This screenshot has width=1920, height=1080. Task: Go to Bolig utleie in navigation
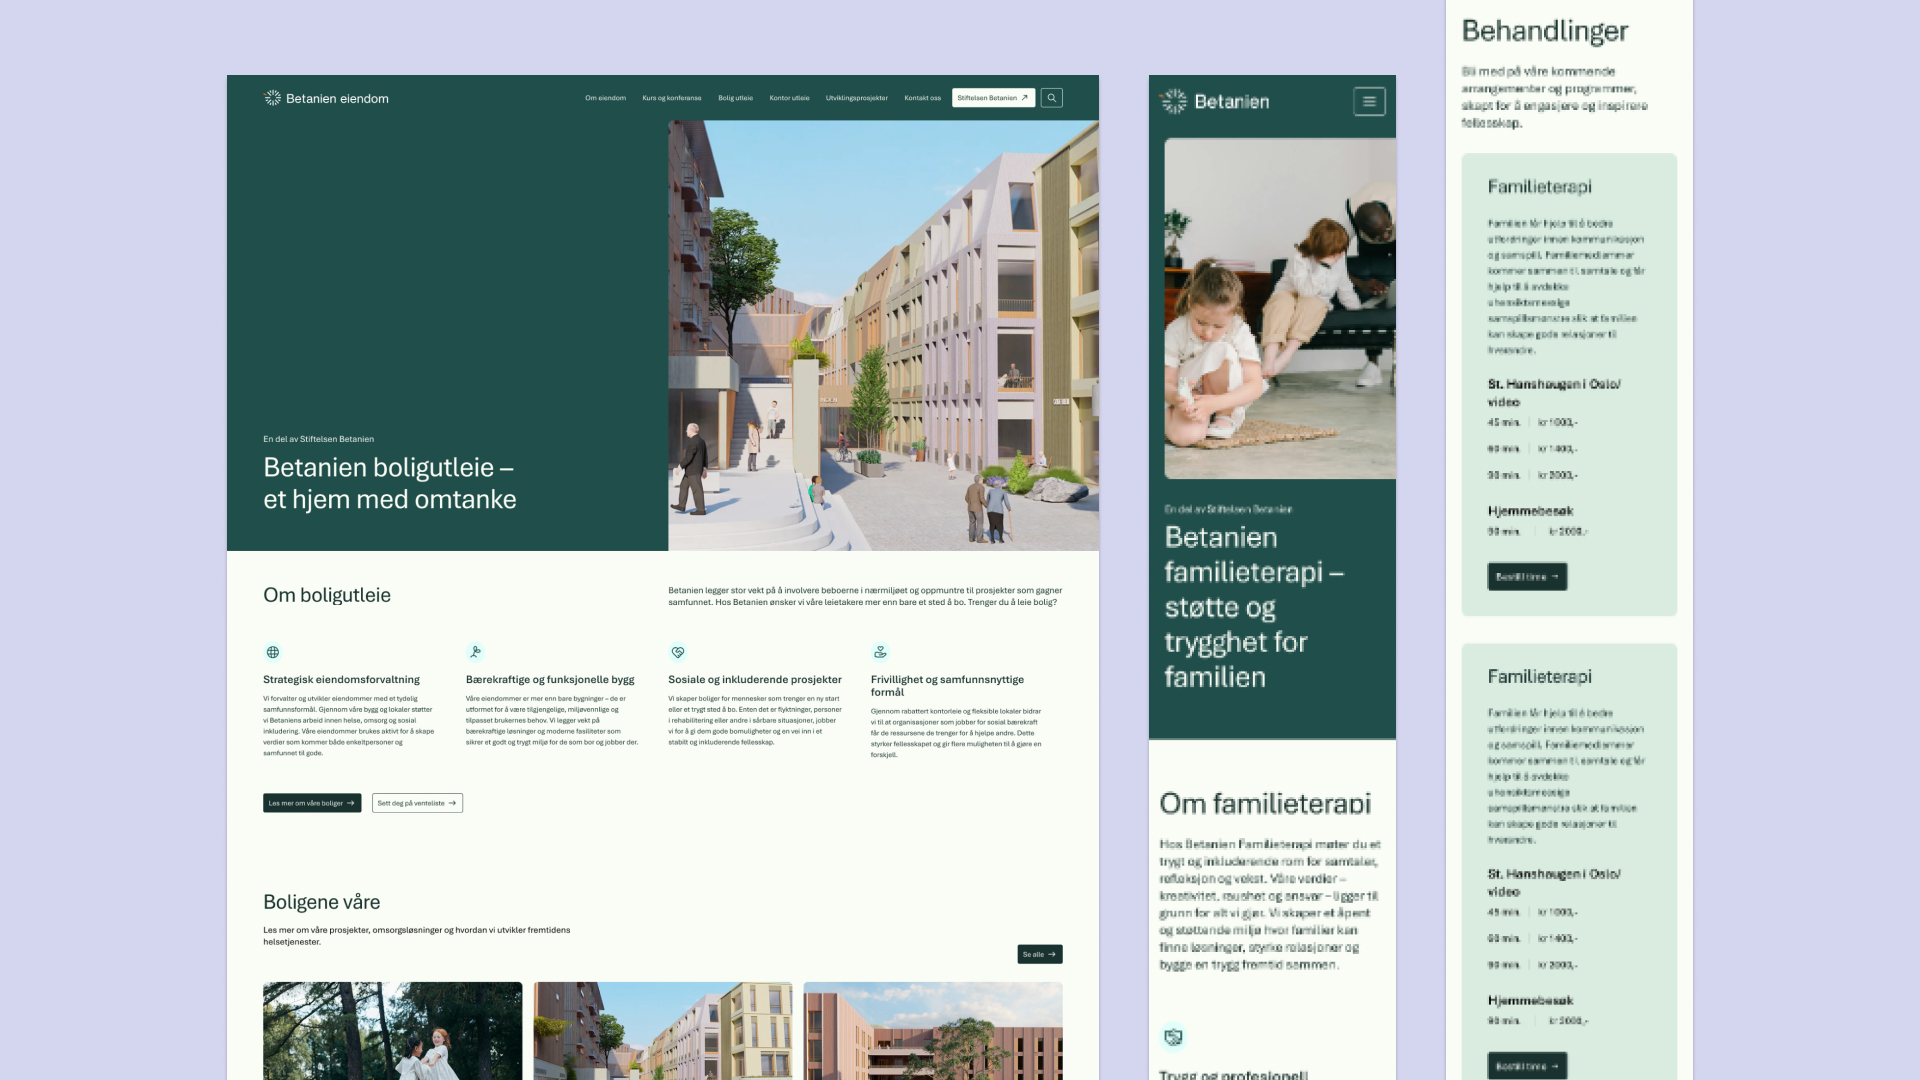(735, 98)
